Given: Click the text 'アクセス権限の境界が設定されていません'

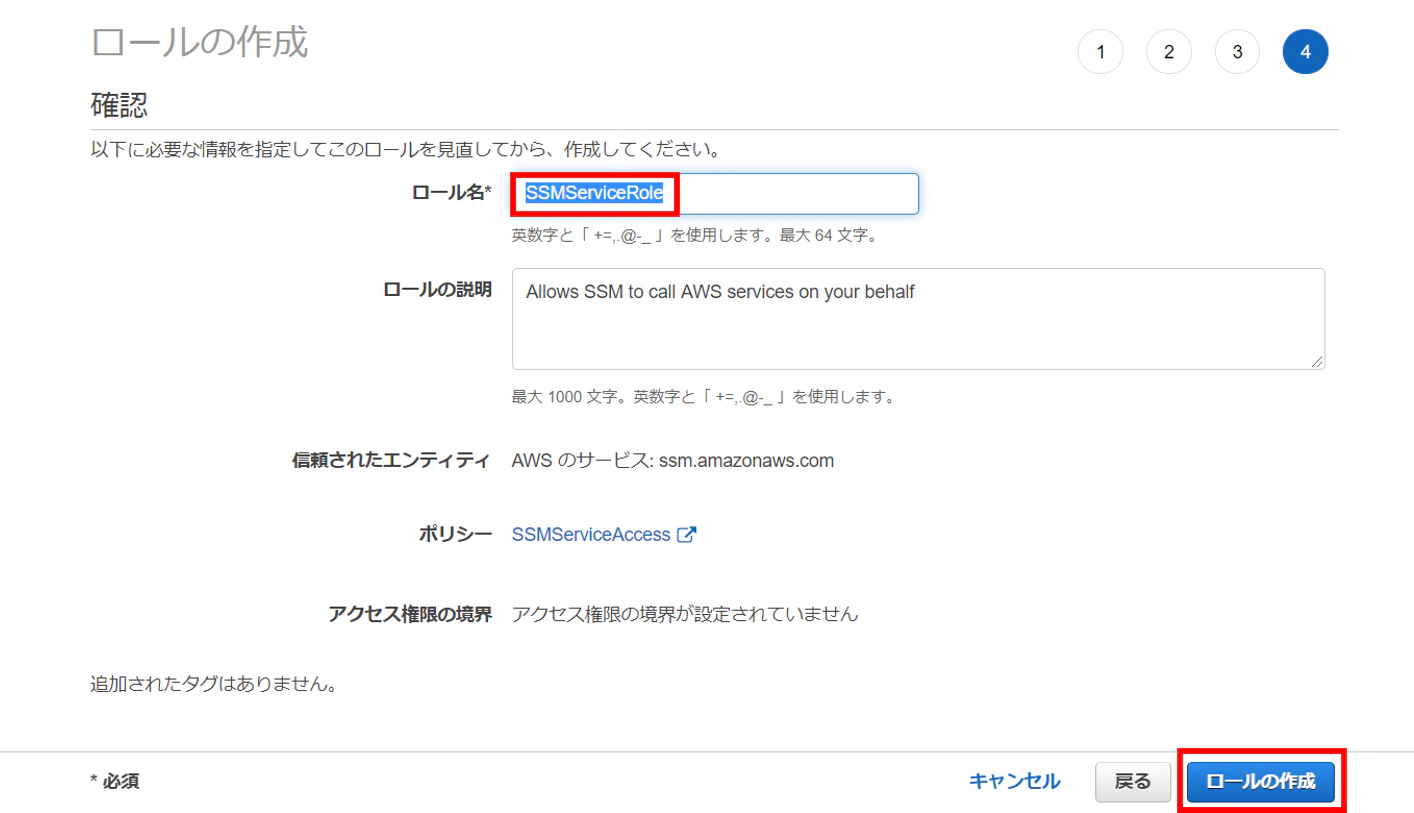Looking at the screenshot, I should (685, 614).
